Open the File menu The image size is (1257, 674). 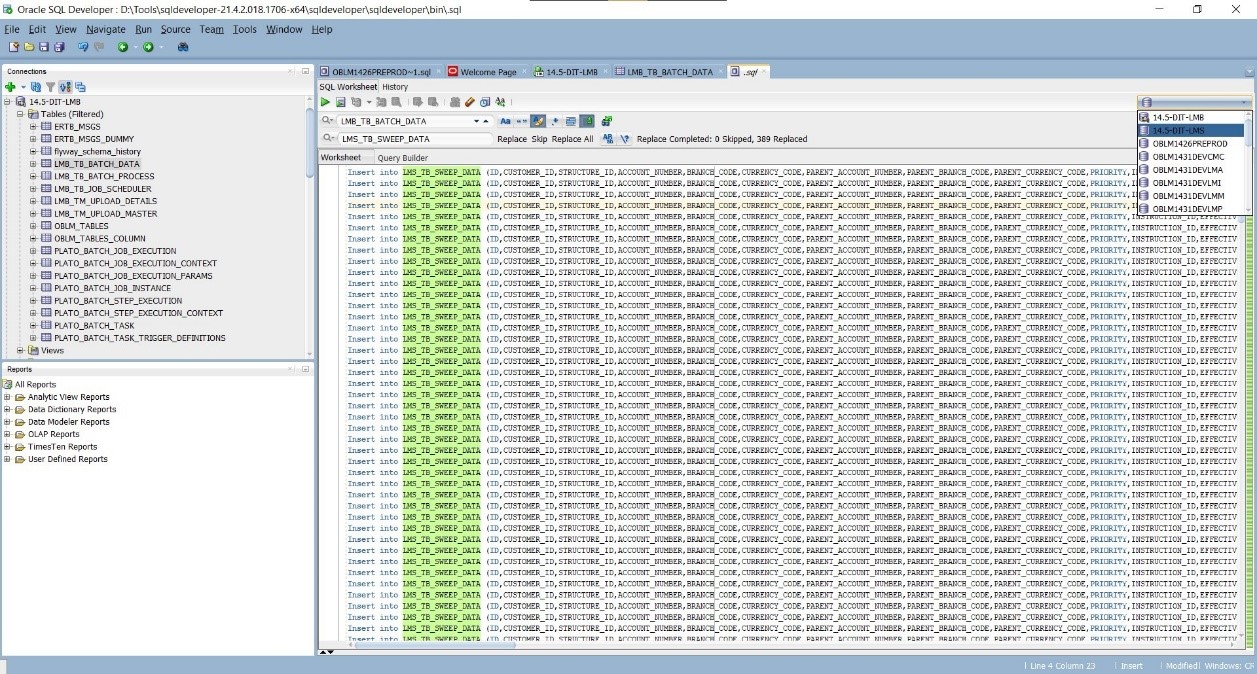coord(12,30)
